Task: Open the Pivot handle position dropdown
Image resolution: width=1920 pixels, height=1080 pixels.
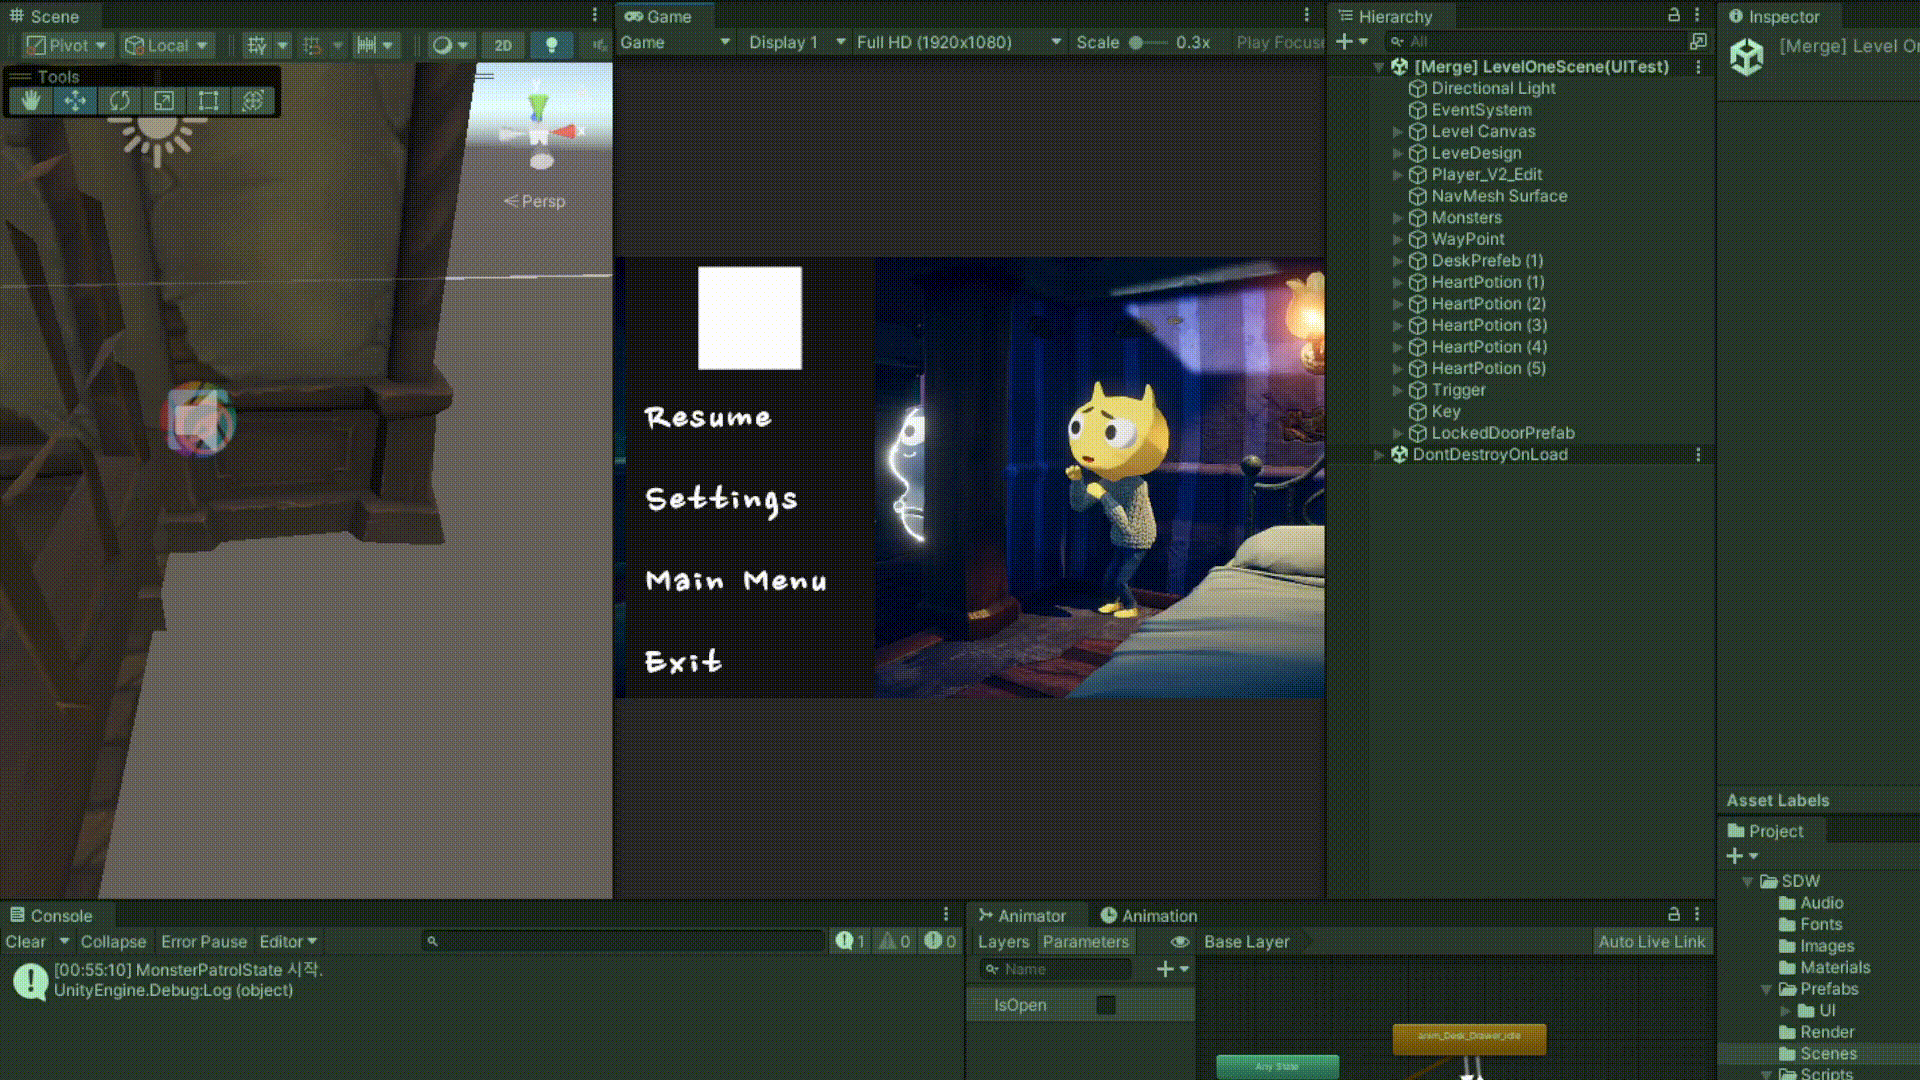Action: click(x=67, y=45)
